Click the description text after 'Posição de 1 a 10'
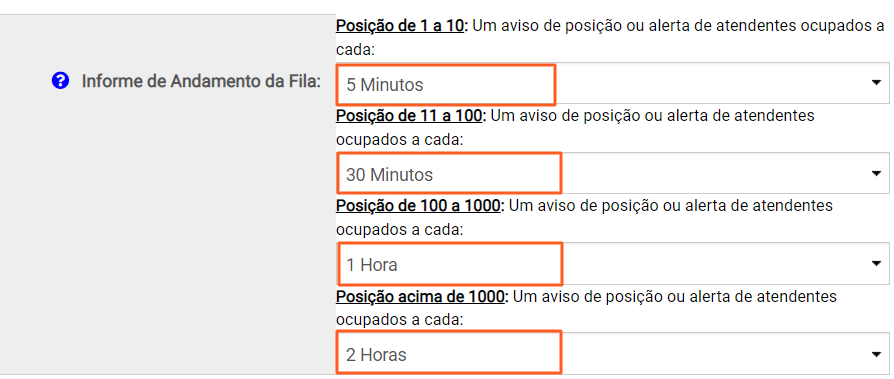894x379 pixels. pyautogui.click(x=610, y=38)
